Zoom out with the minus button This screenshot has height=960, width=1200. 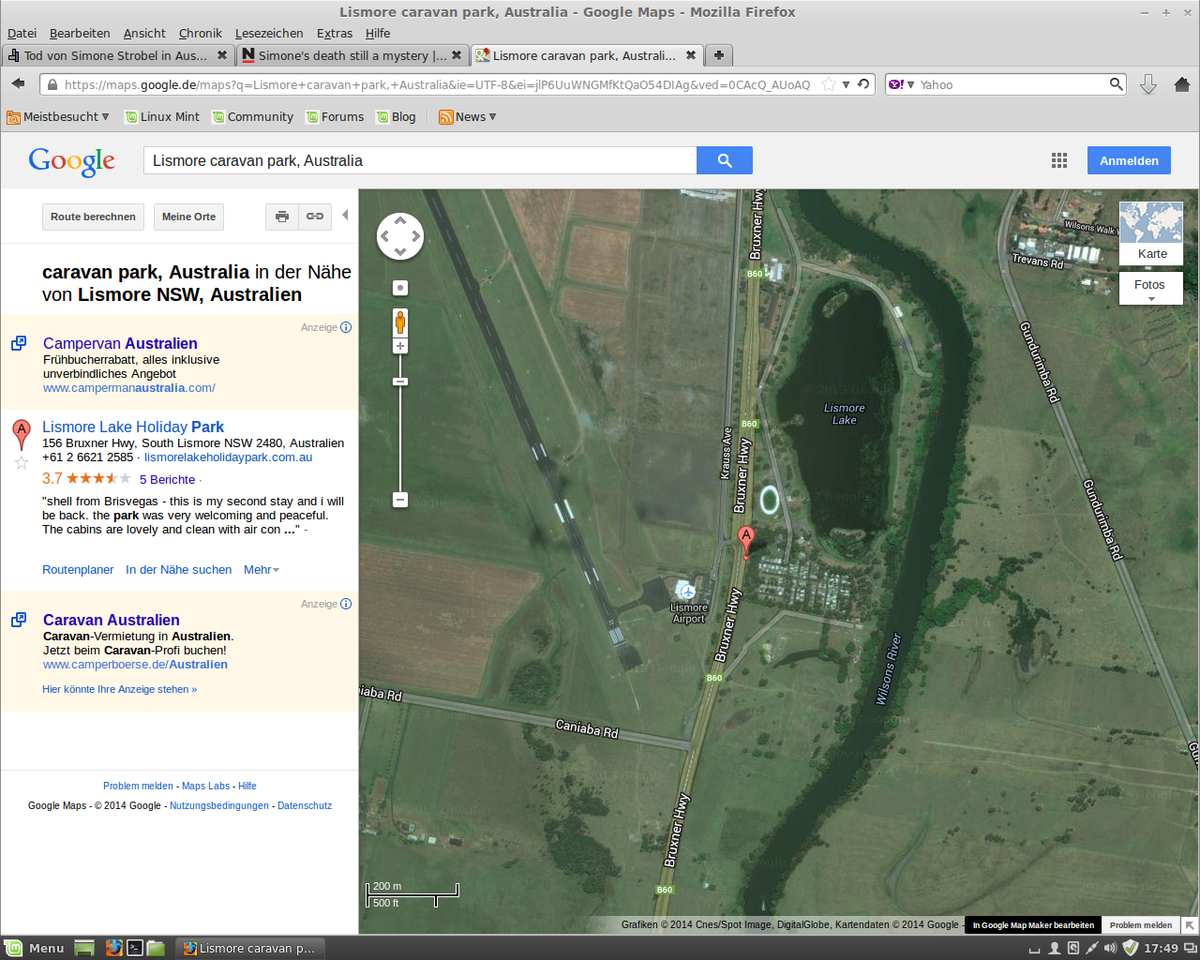400,499
